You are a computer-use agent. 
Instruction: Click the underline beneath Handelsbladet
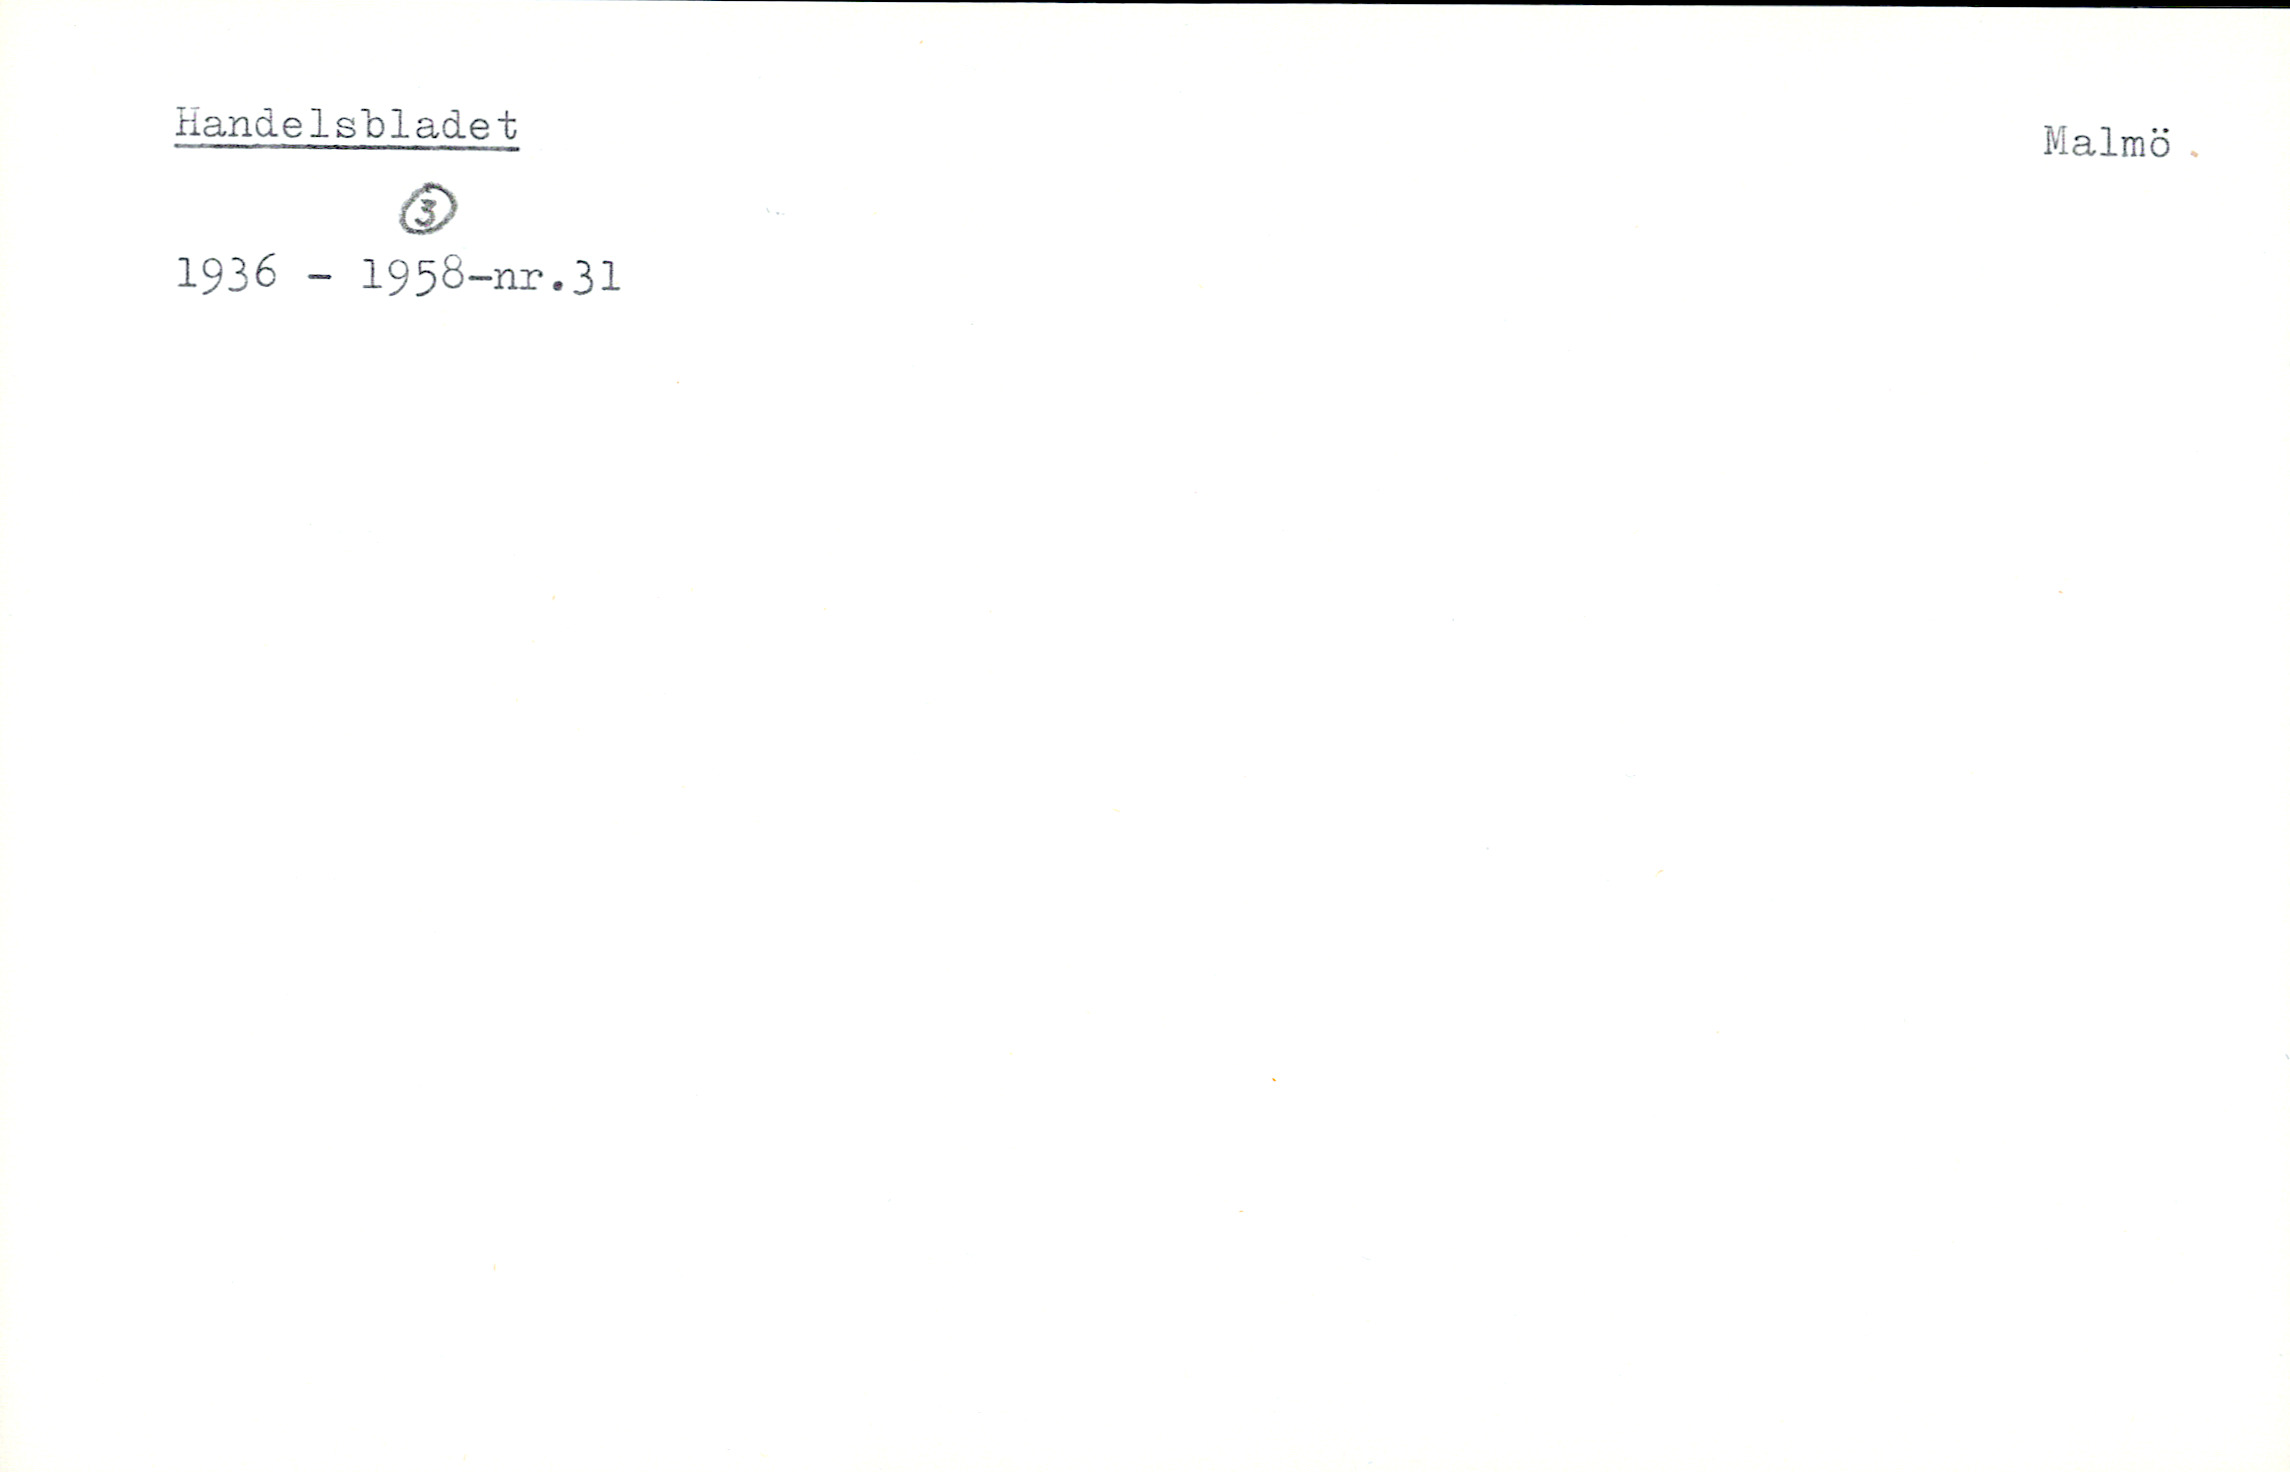(x=346, y=148)
